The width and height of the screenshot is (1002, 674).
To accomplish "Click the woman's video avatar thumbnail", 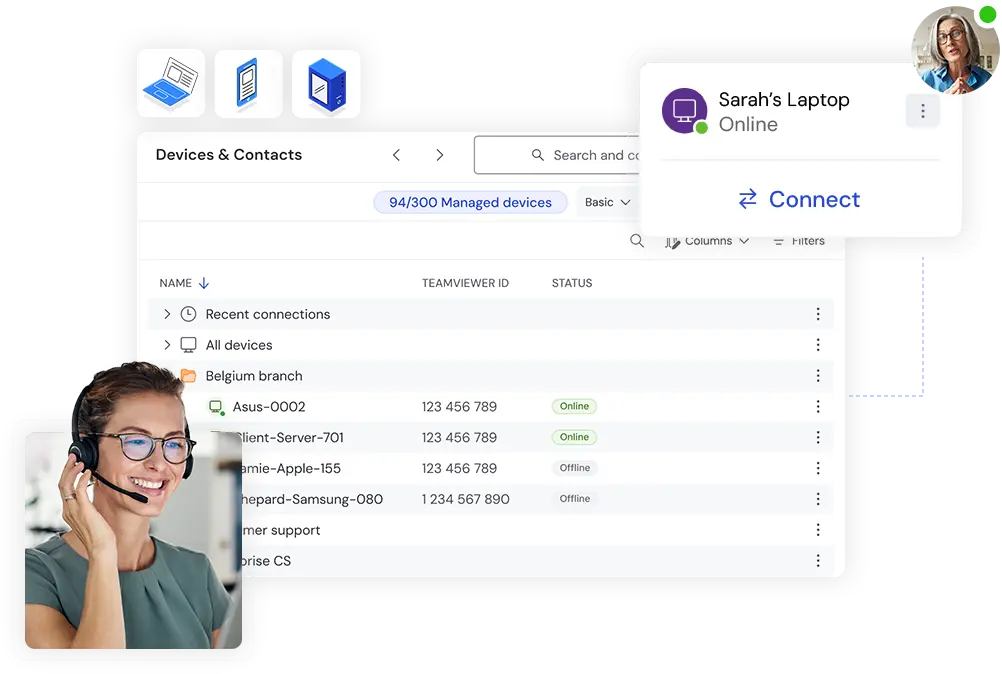I will coord(954,50).
